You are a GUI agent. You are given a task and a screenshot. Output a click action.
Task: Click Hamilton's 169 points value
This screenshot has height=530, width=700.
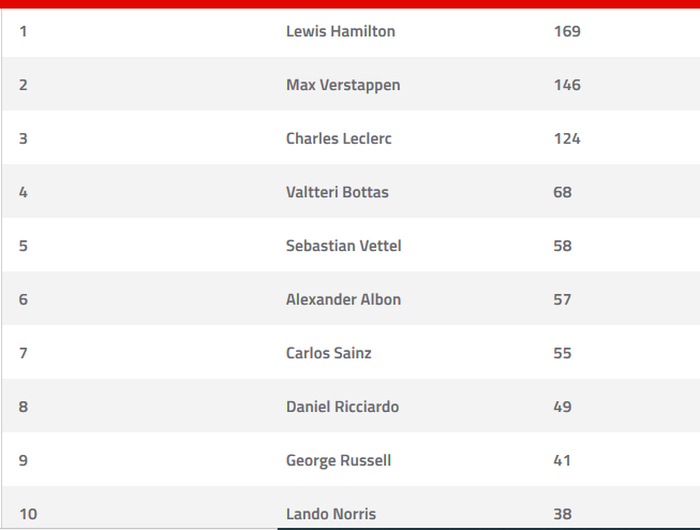[x=567, y=31]
